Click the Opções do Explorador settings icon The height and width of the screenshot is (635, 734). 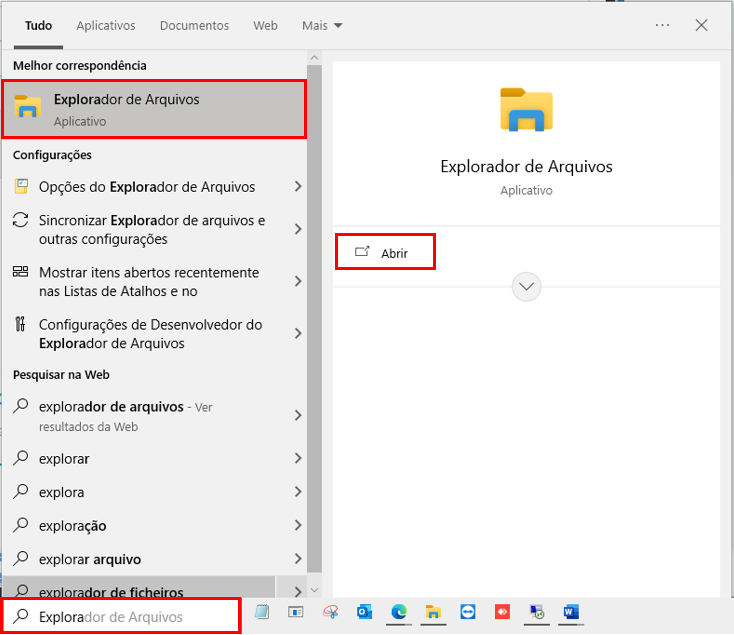21,186
